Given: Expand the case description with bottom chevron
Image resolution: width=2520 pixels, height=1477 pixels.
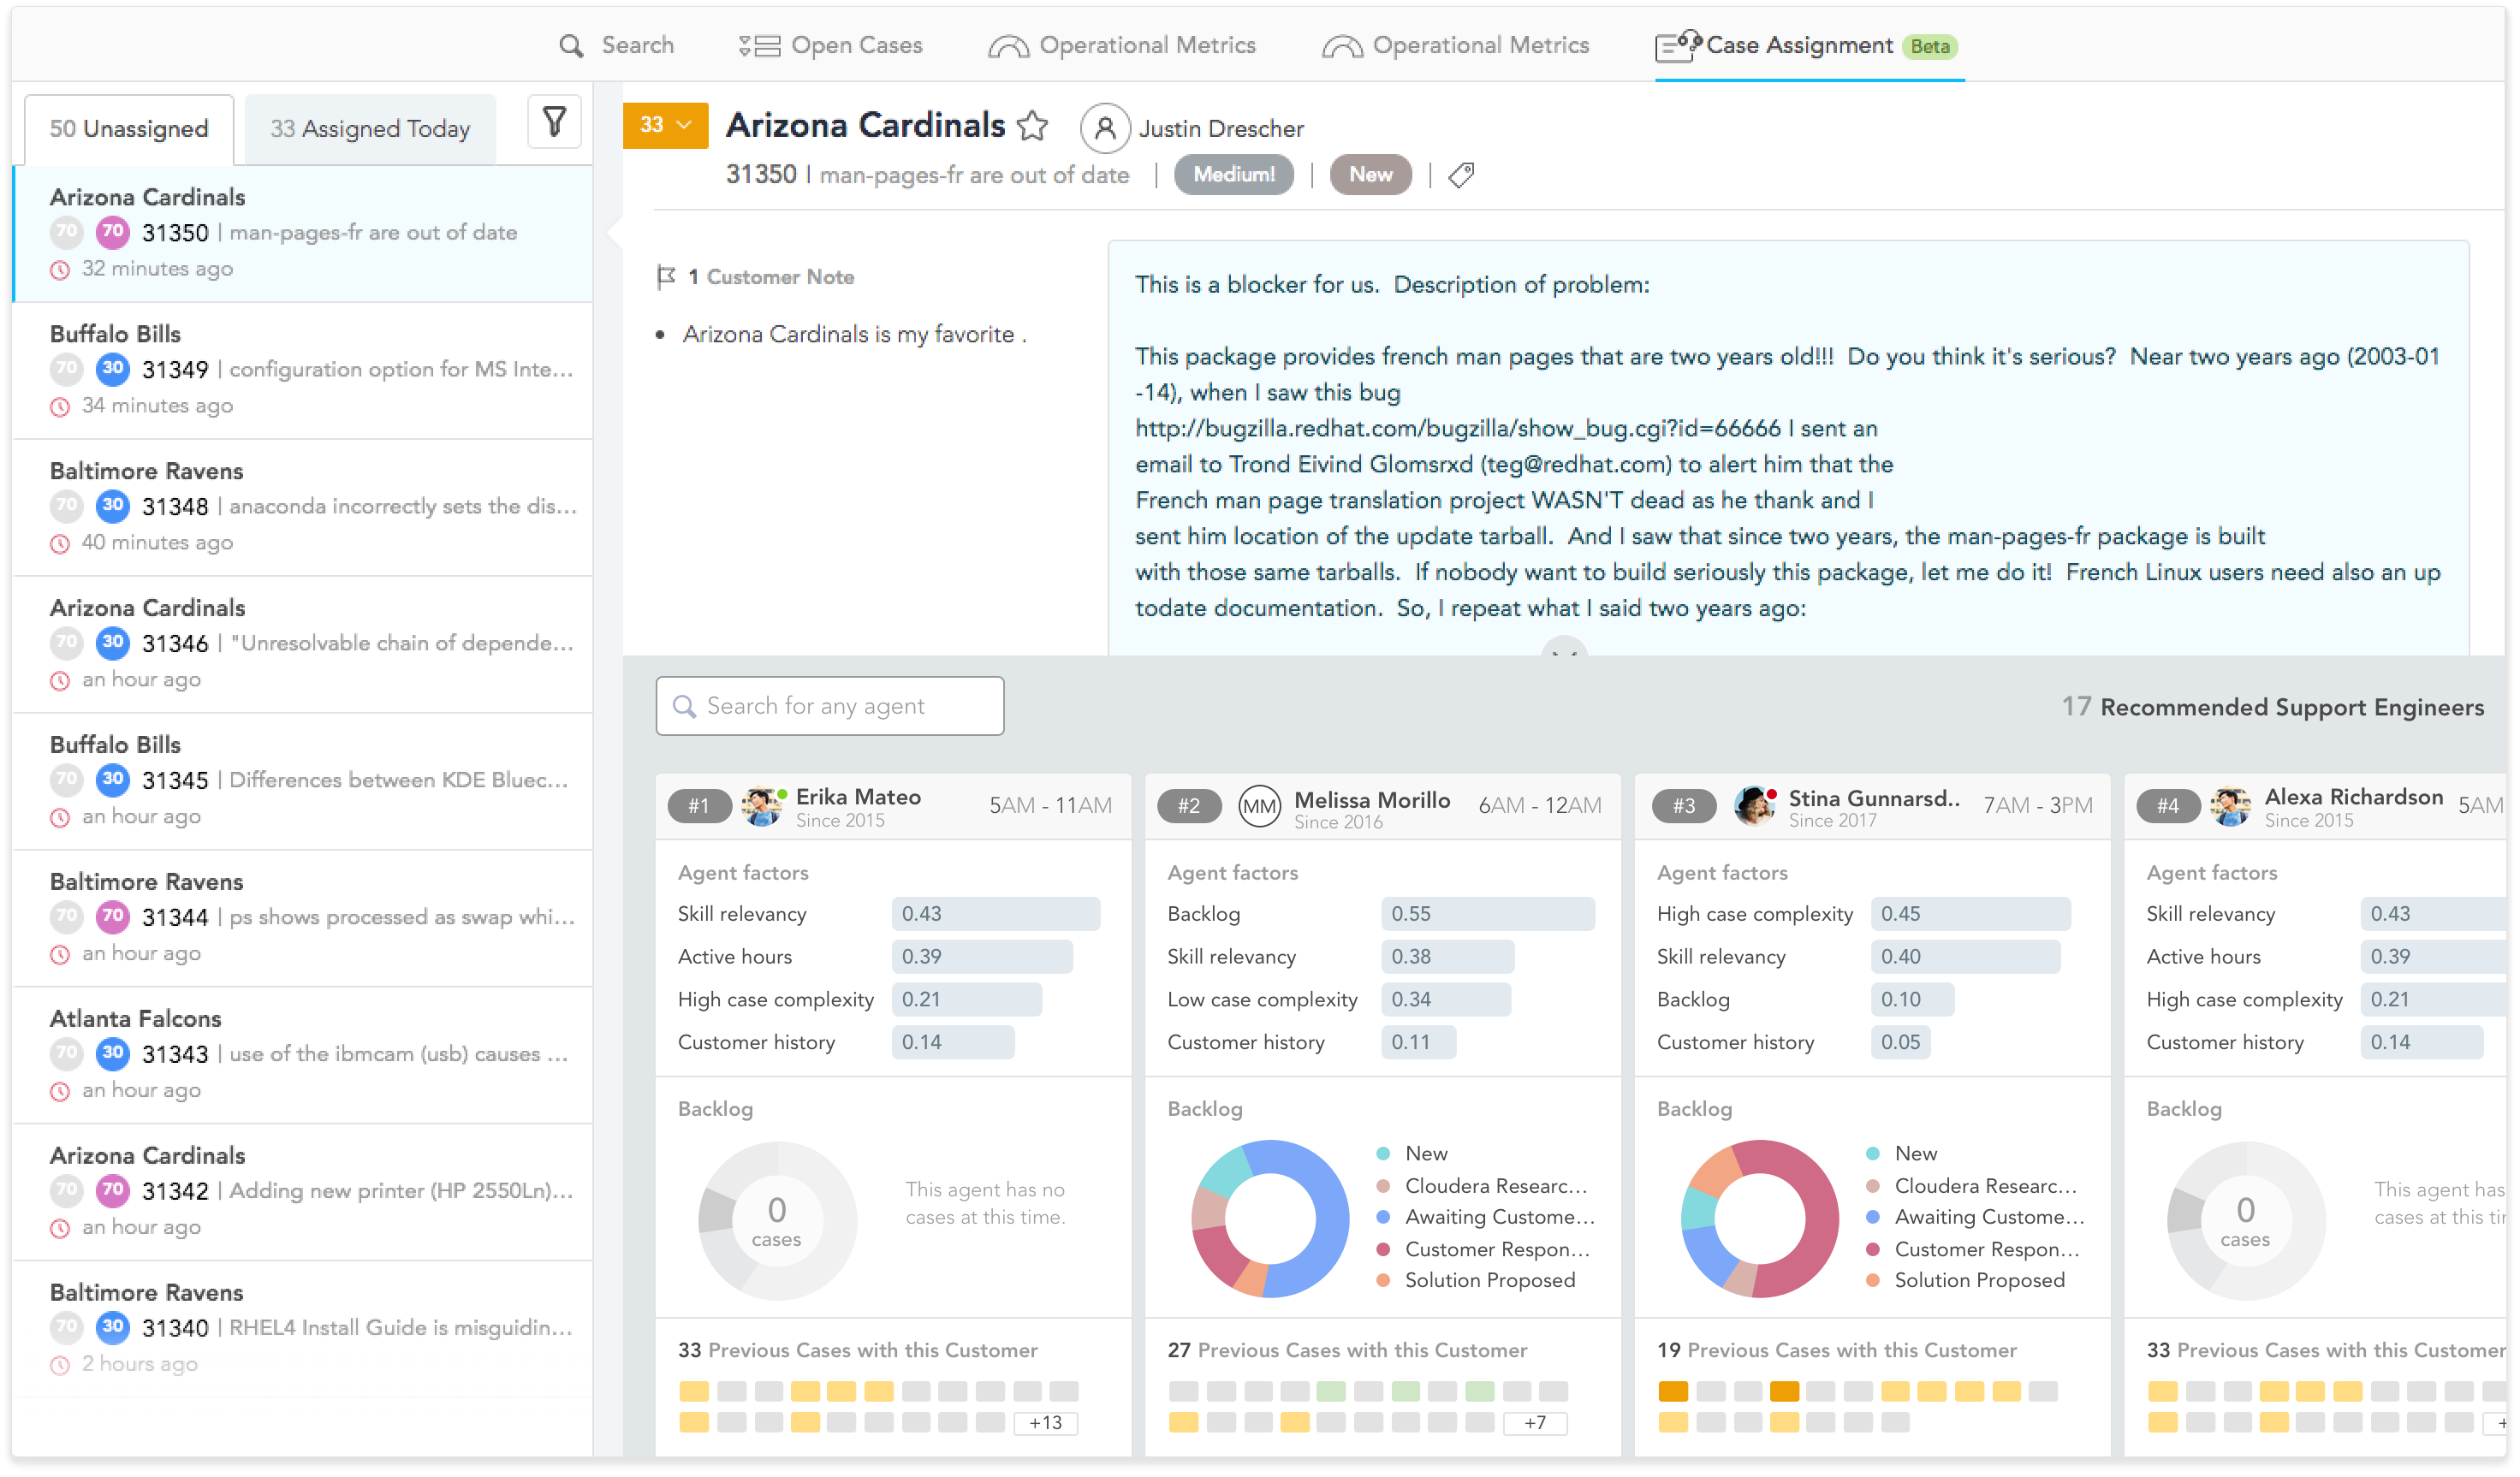Looking at the screenshot, I should click(1564, 648).
